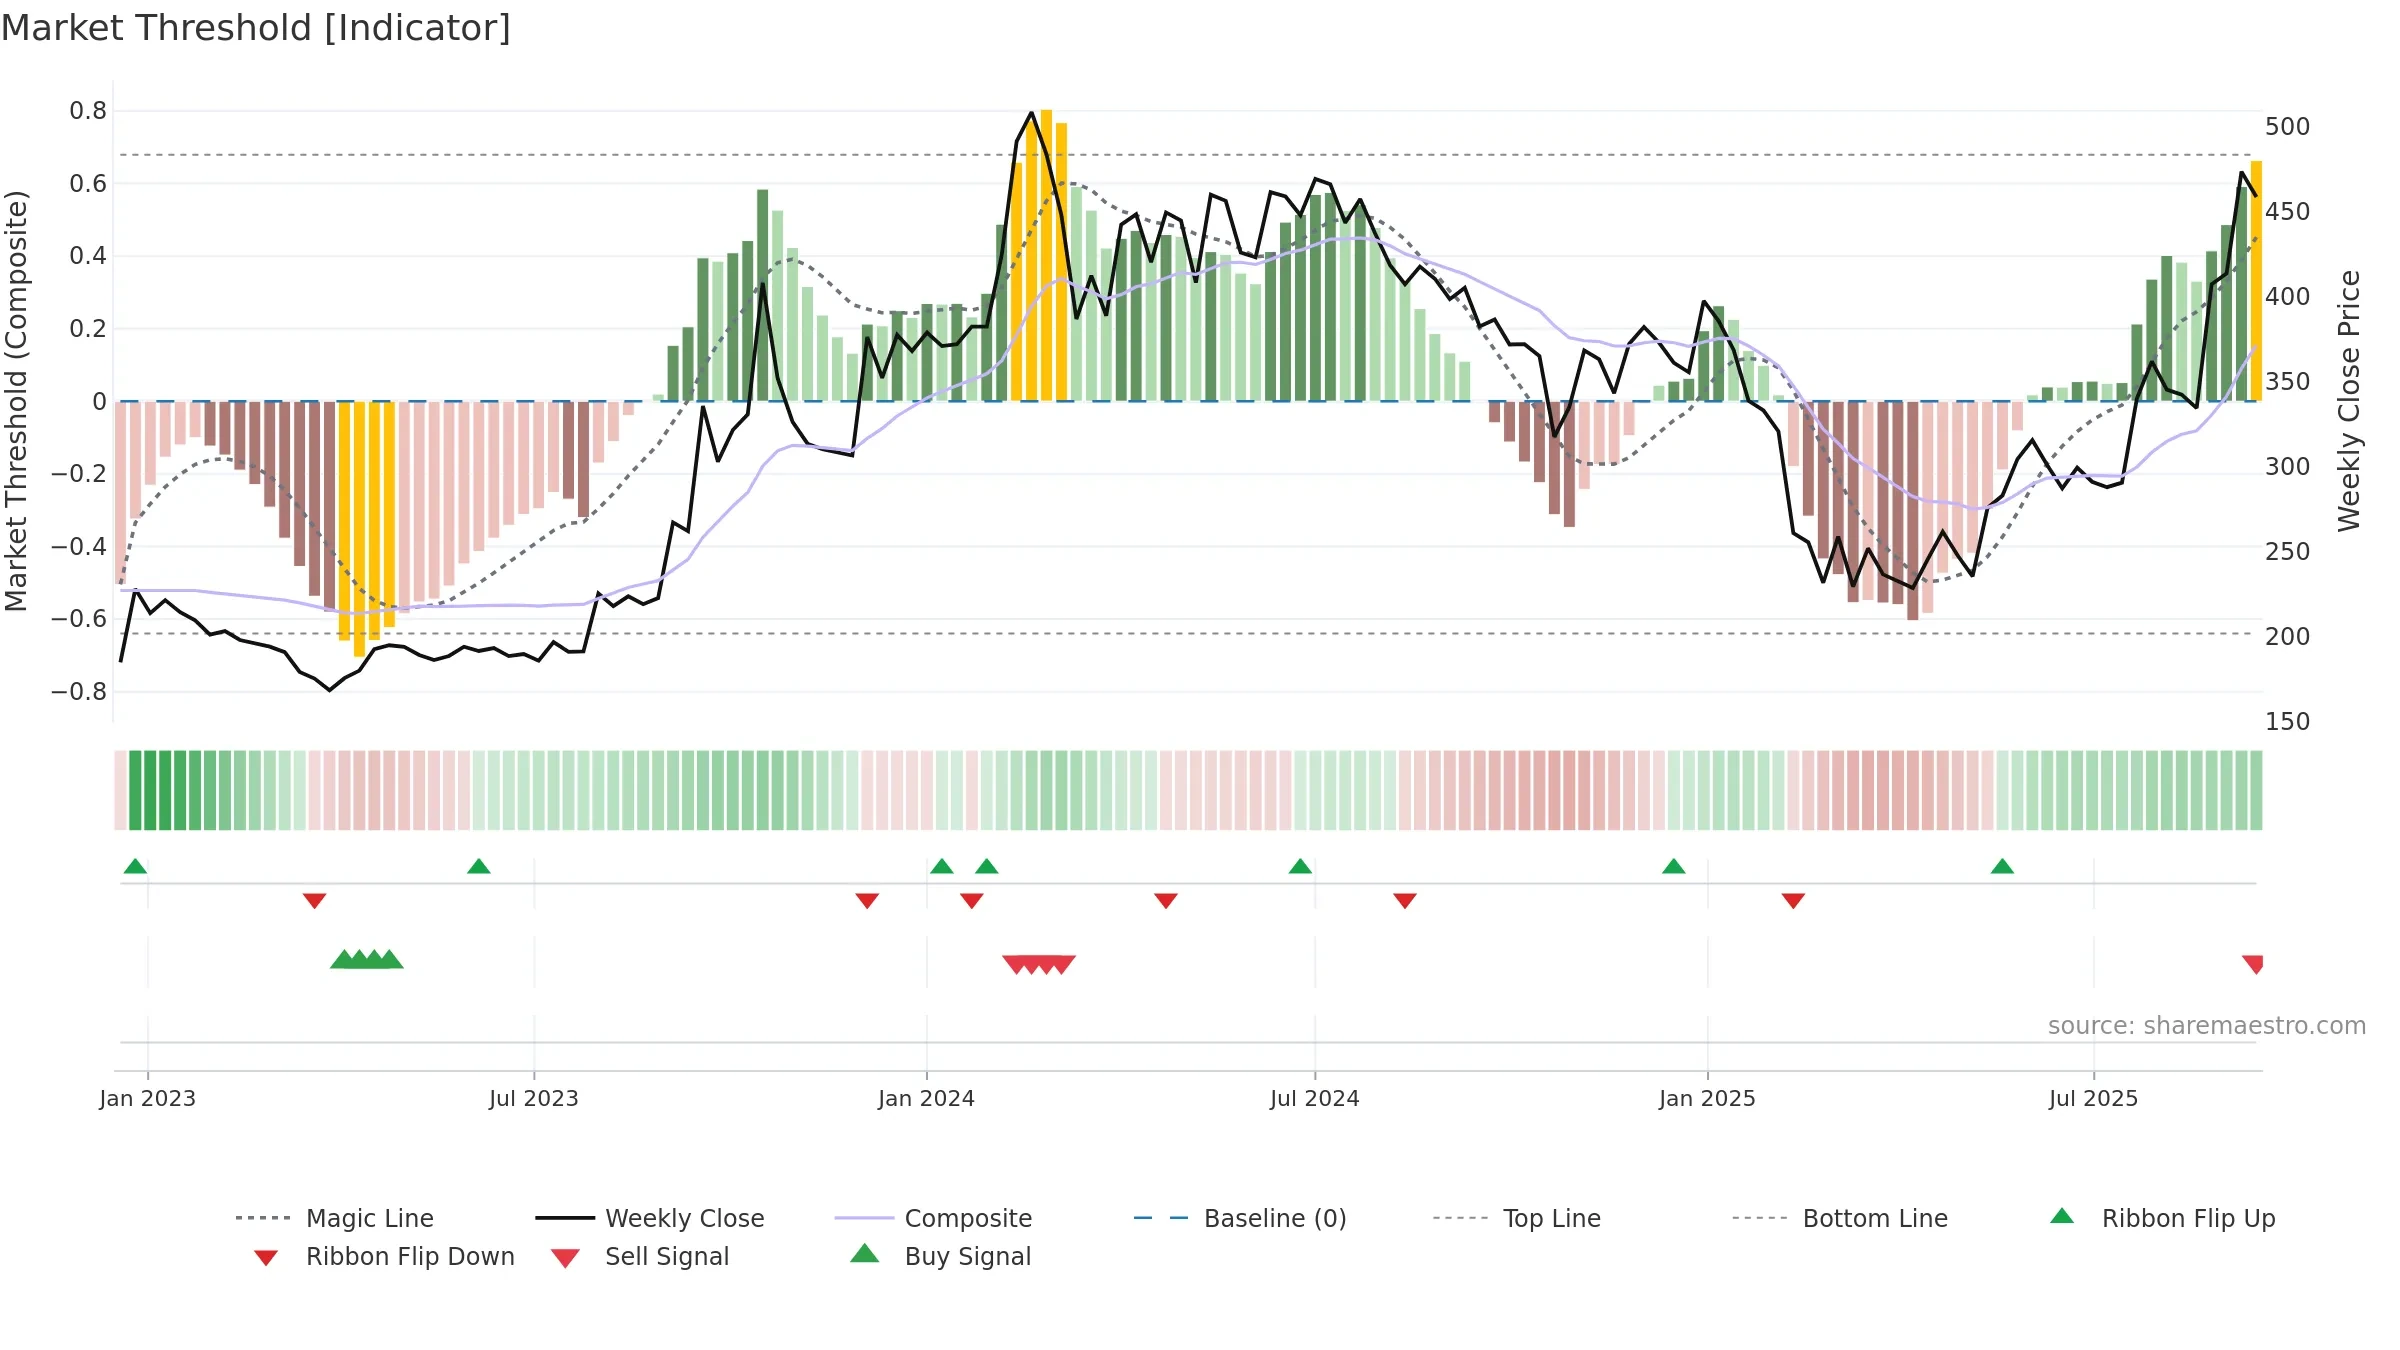Toggle the Buy Signal legend entry

(x=941, y=1256)
